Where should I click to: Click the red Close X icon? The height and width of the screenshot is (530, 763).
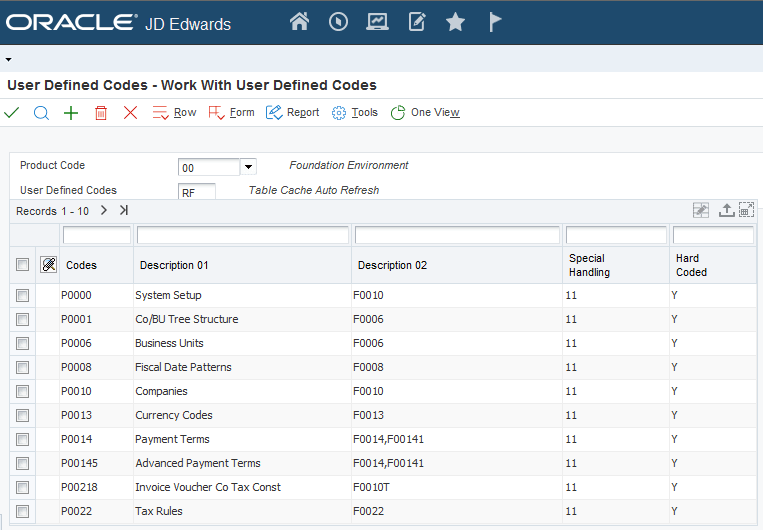pyautogui.click(x=130, y=113)
